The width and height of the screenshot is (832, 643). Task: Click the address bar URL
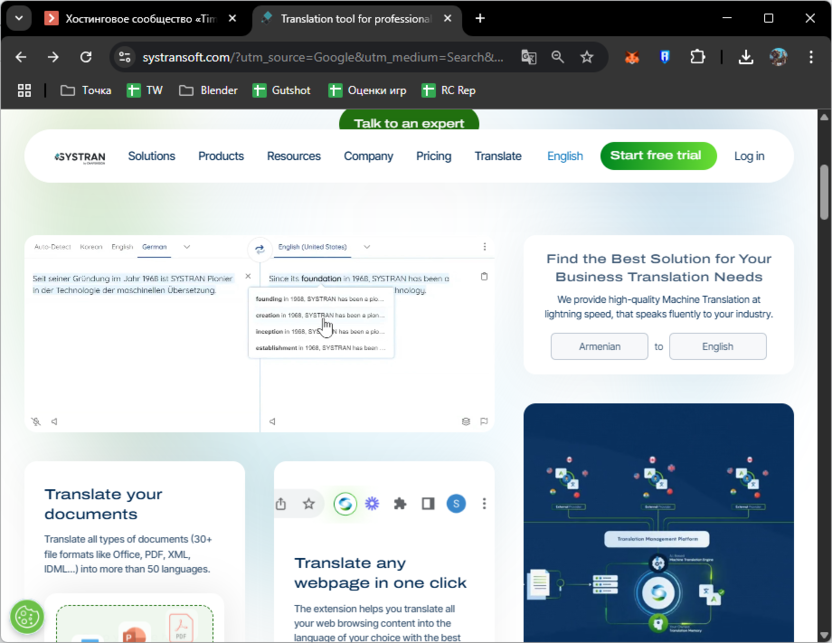click(x=323, y=57)
